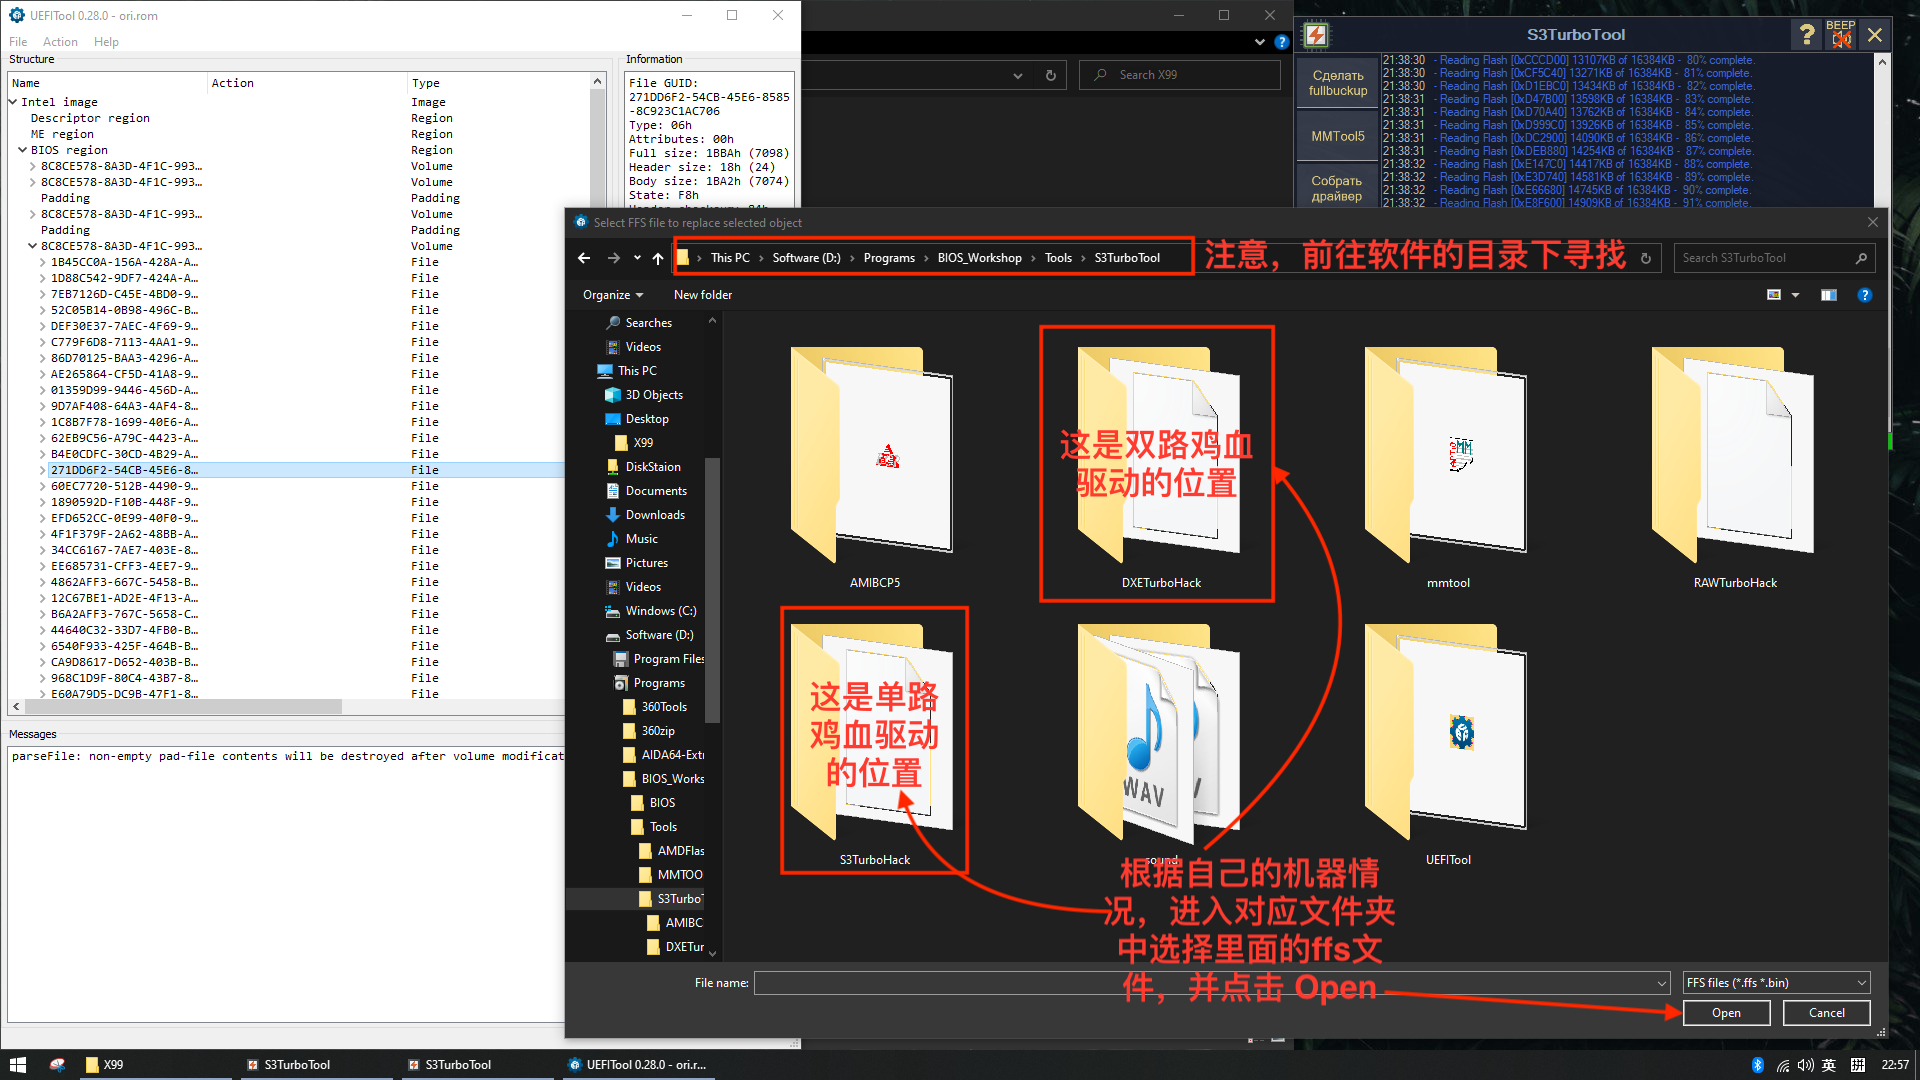Refresh the background Explorer window

pos(1050,75)
